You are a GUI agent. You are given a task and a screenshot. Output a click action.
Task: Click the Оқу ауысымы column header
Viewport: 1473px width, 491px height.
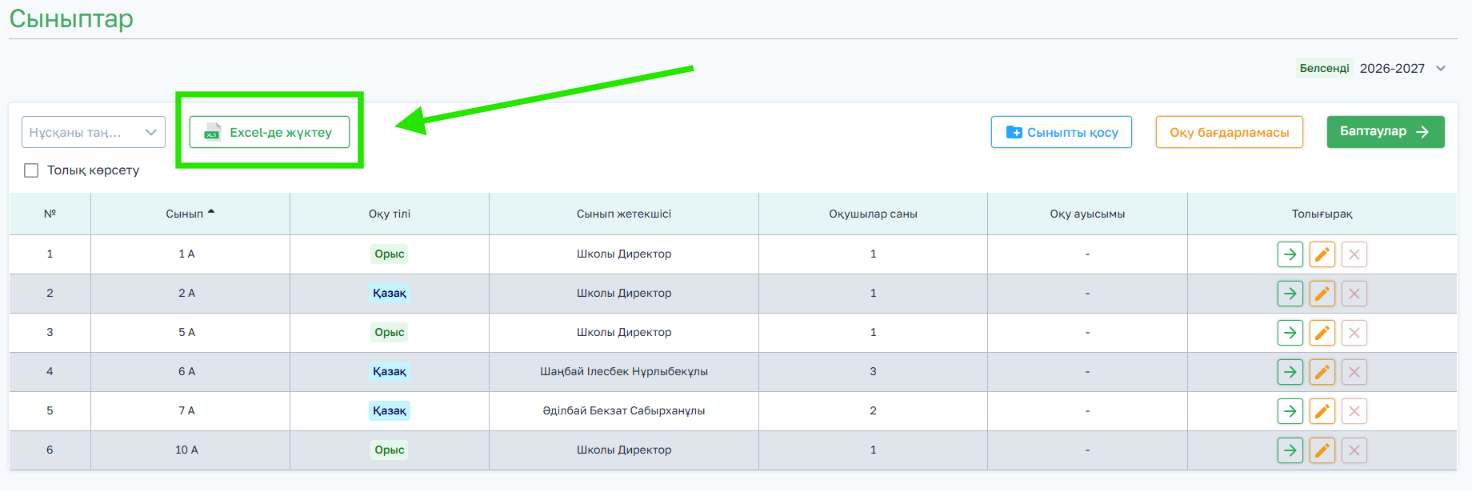tap(1087, 214)
